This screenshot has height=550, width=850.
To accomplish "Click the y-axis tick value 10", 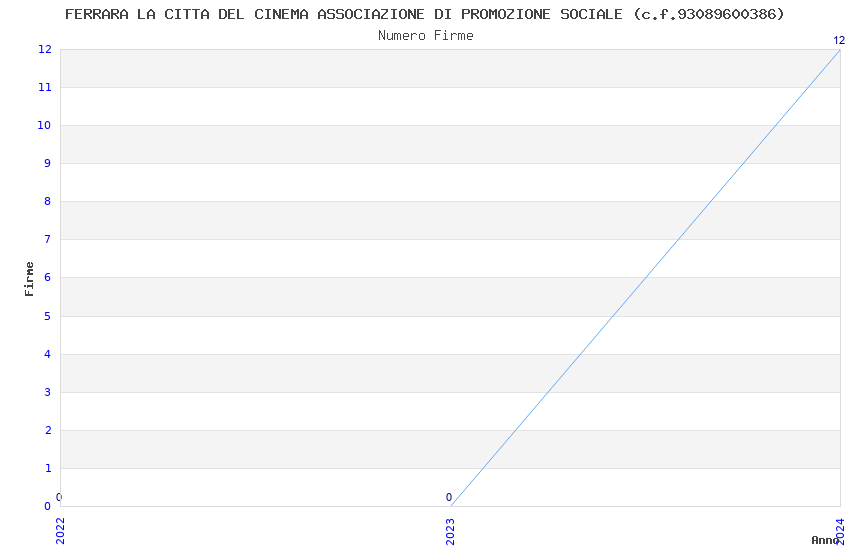I will point(44,125).
